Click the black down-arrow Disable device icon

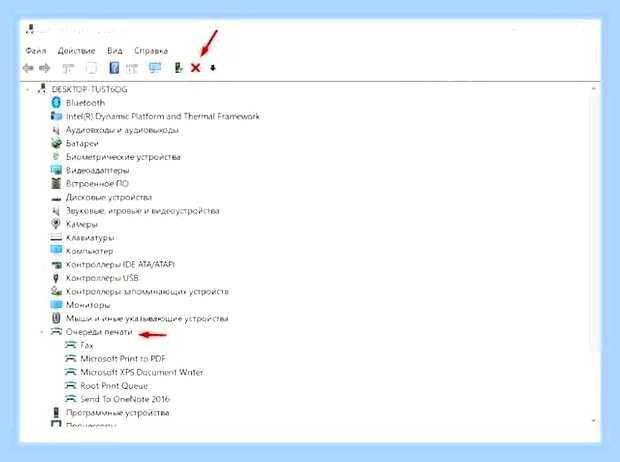pos(213,68)
